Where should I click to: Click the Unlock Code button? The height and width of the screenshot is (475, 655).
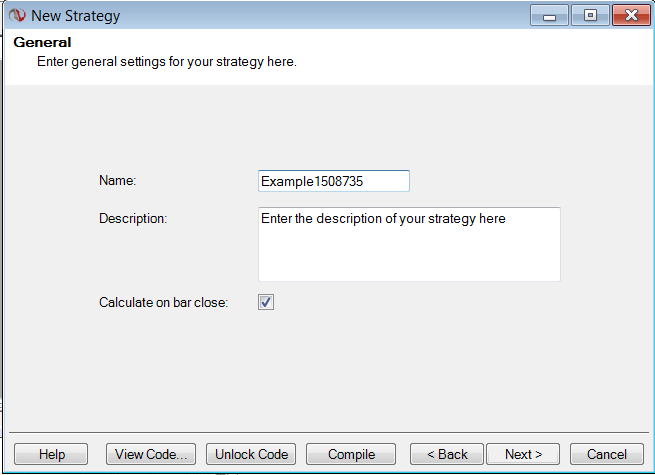coord(252,454)
